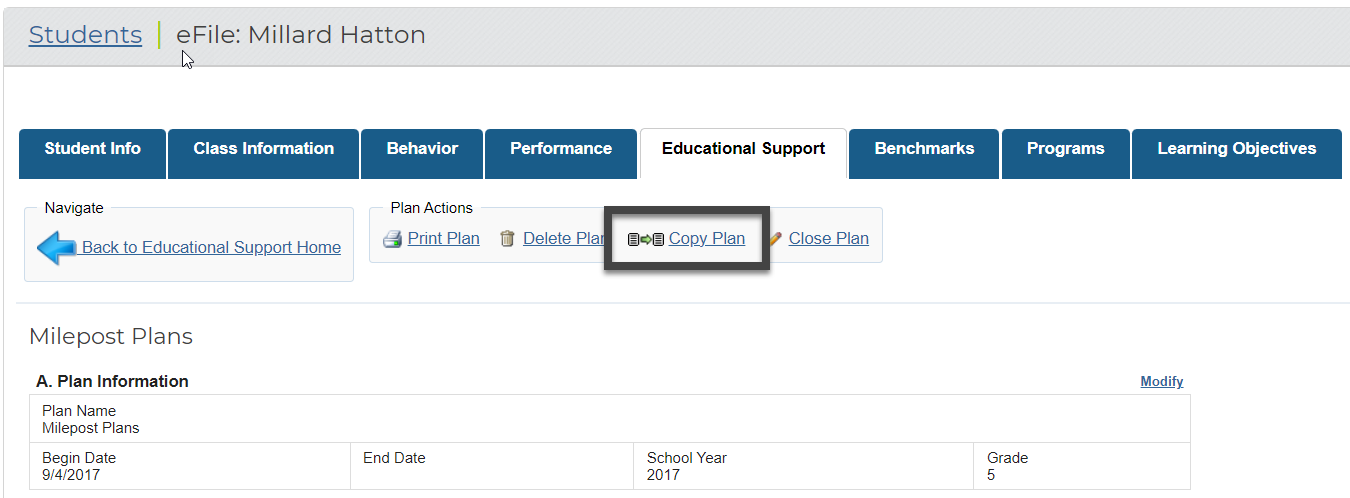The height and width of the screenshot is (498, 1350).
Task: Click Modify for Plan Information section
Action: [x=1162, y=382]
